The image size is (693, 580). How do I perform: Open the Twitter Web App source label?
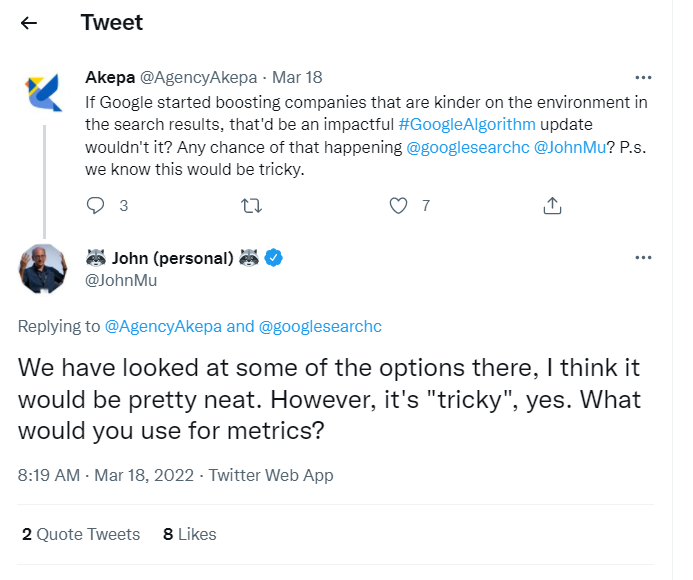pyautogui.click(x=271, y=475)
